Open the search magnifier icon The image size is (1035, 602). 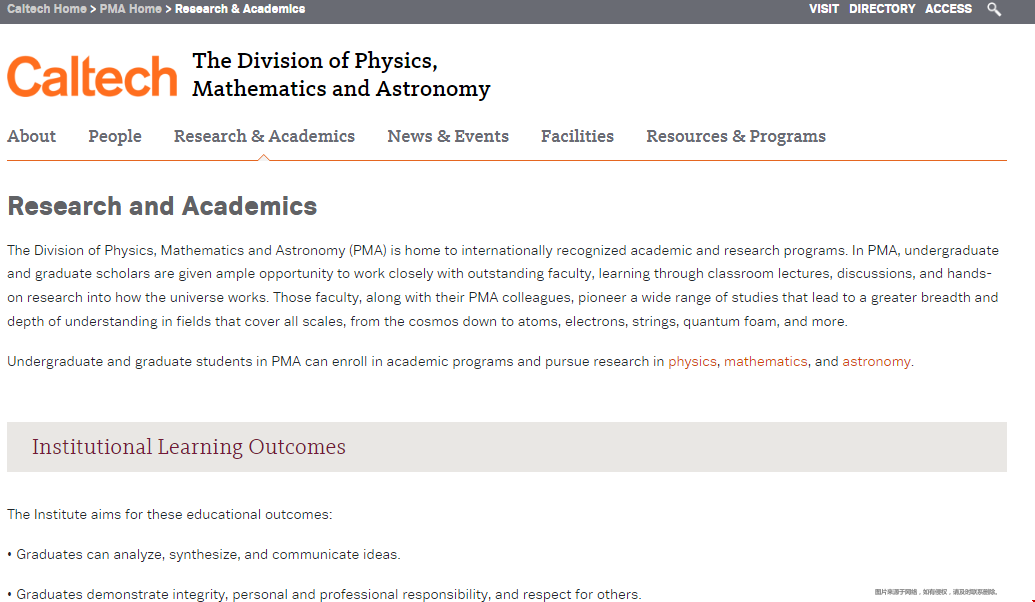point(994,9)
